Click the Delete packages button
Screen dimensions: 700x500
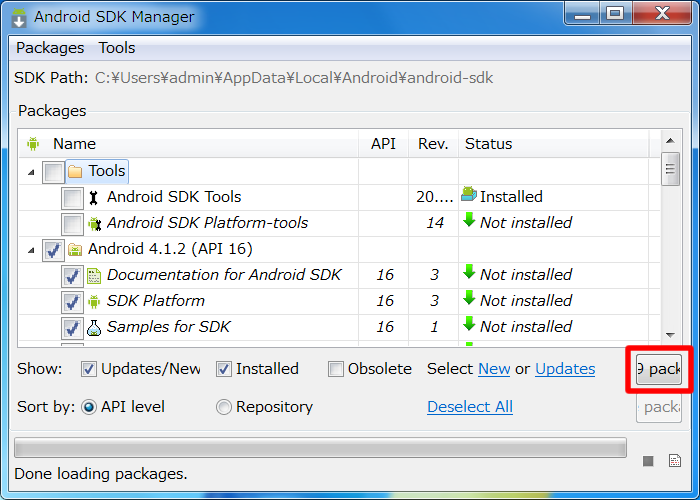(659, 407)
